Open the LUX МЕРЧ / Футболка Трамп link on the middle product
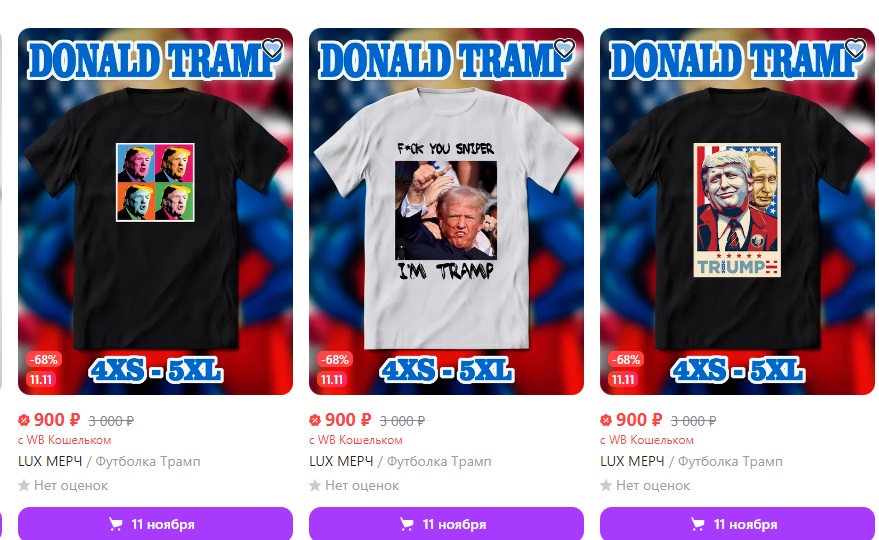 (400, 461)
